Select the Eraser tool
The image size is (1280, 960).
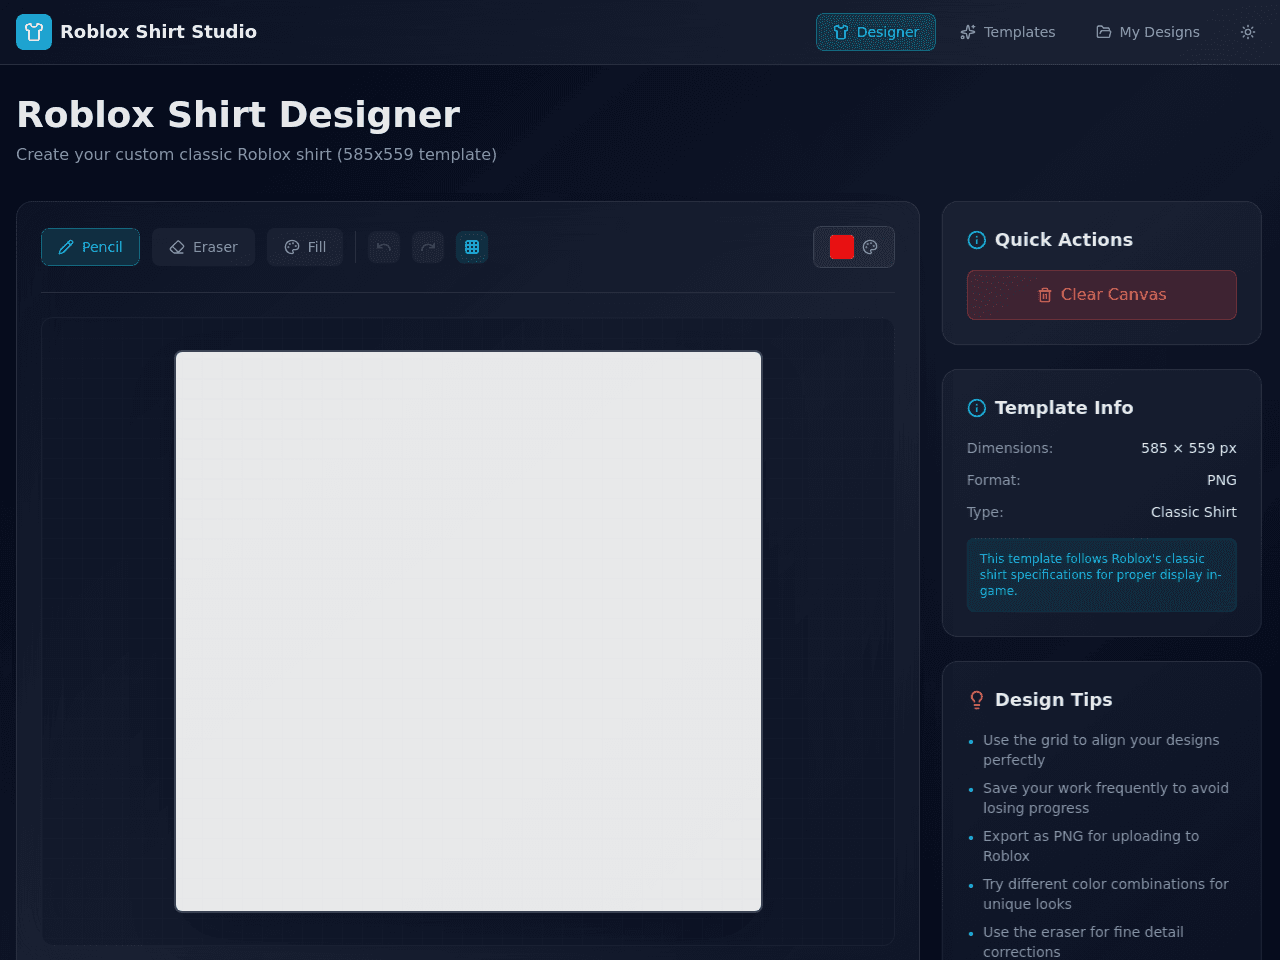click(x=203, y=247)
